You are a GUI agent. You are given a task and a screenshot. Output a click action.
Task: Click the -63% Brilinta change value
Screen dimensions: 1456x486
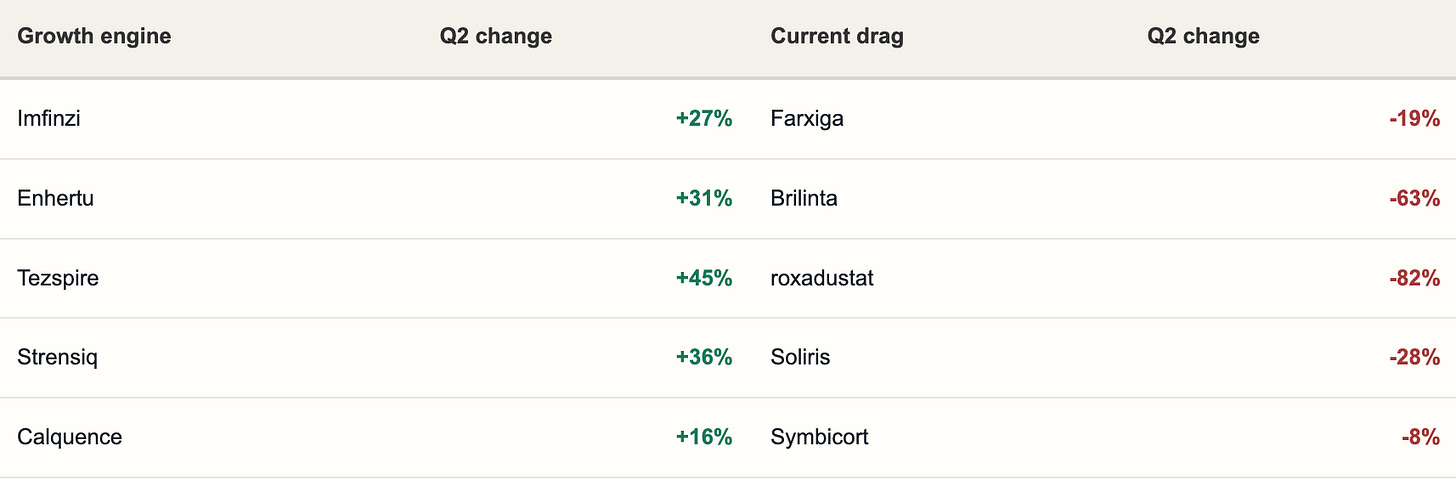[x=1414, y=198]
